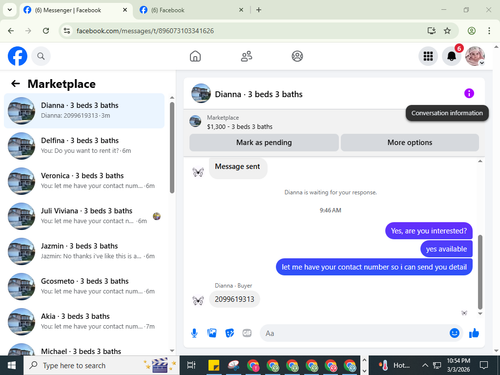Open the Windows Start menu

pyautogui.click(x=11, y=365)
